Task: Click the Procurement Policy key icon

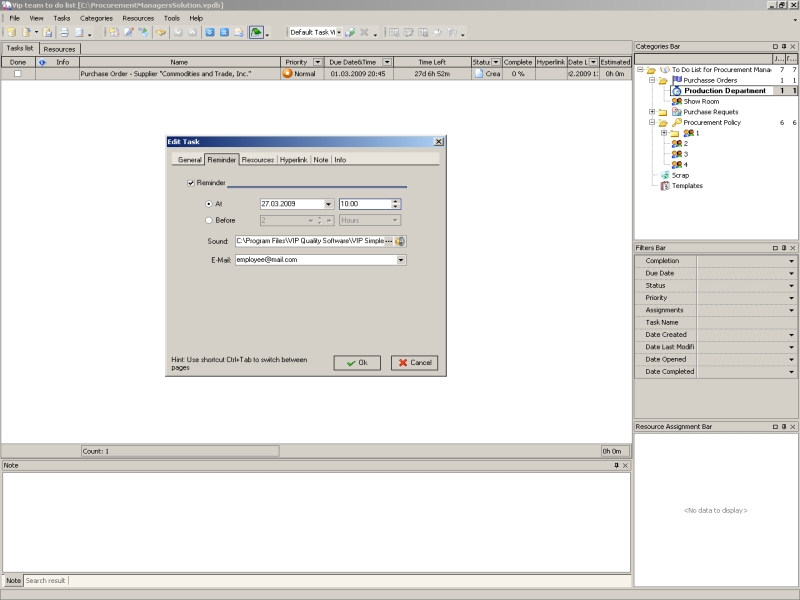Action: (677, 122)
